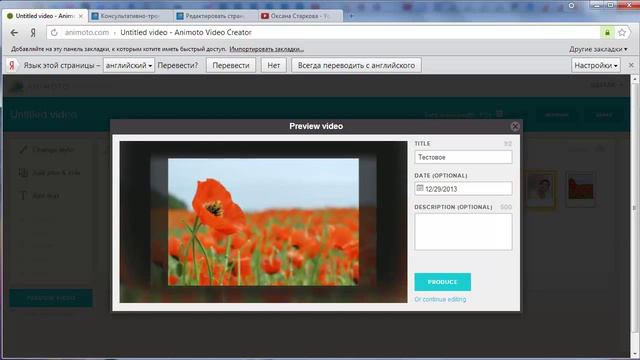Reload the page with the refresh icon
The image size is (640, 360).
click(54, 33)
